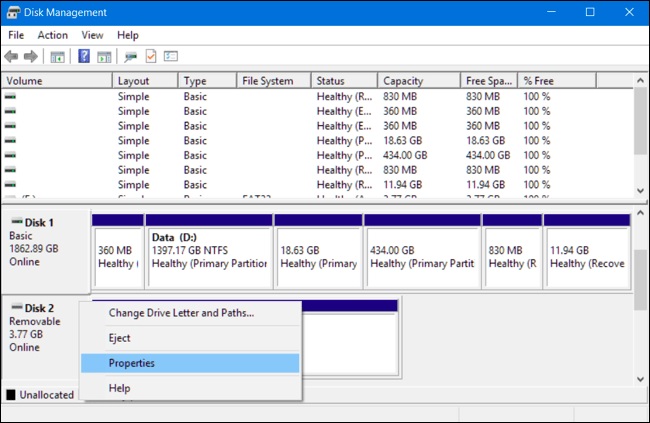
Task: Select the Data (D:) partition block
Action: pos(208,251)
